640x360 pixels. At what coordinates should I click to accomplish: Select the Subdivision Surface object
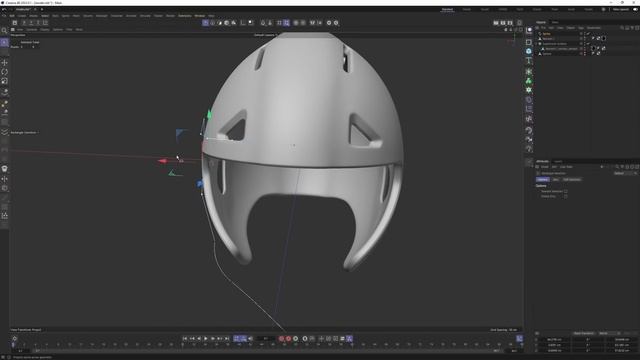click(x=554, y=44)
